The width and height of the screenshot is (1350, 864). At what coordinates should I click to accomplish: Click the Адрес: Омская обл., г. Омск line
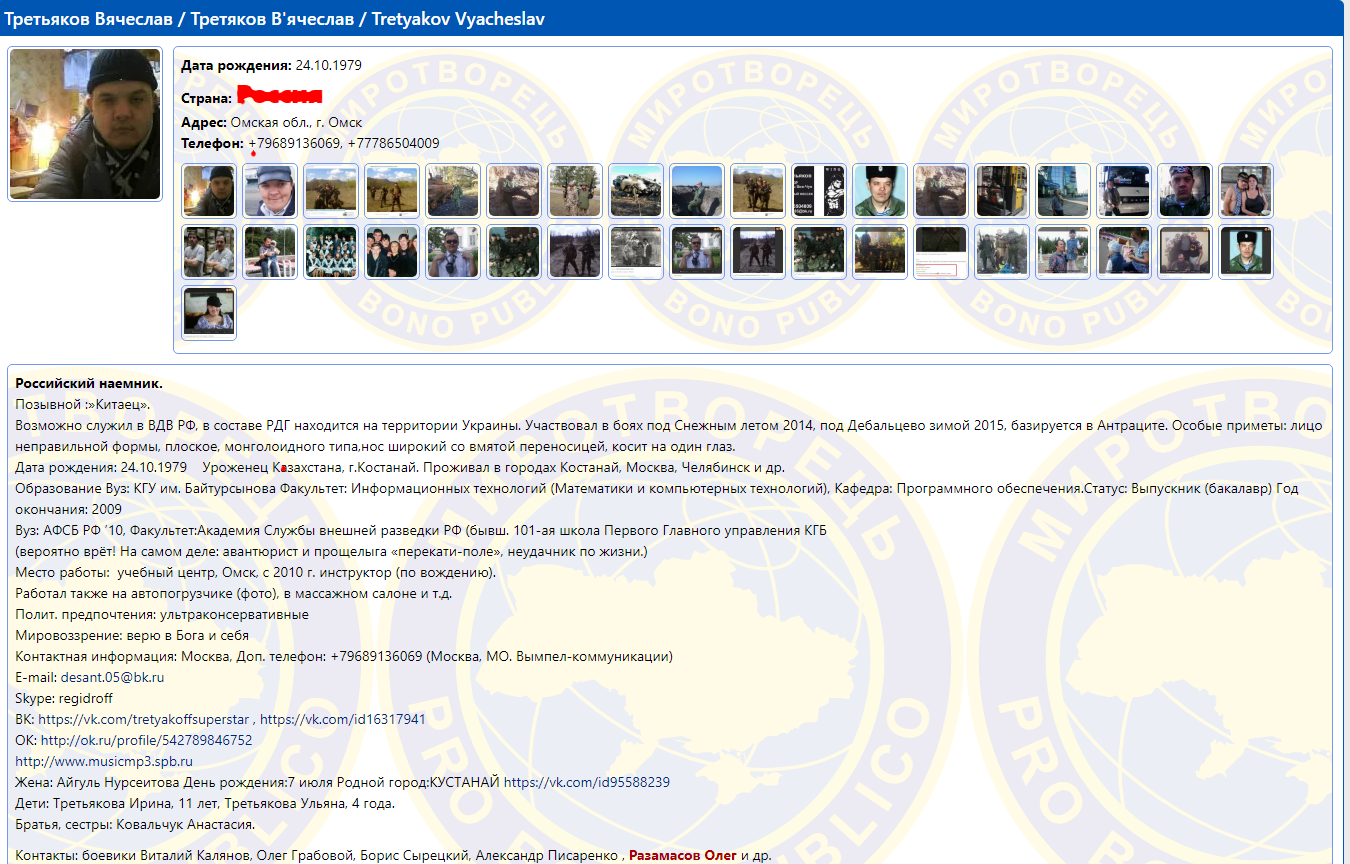point(271,123)
